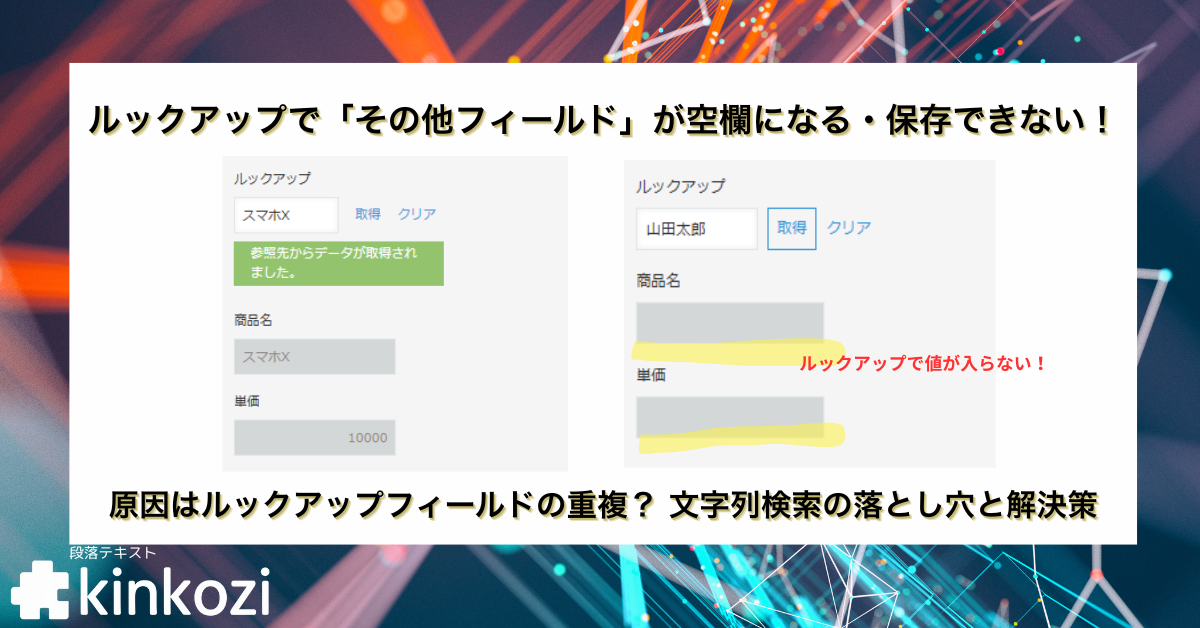Select the lookup input containing 山田太郎

click(697, 229)
